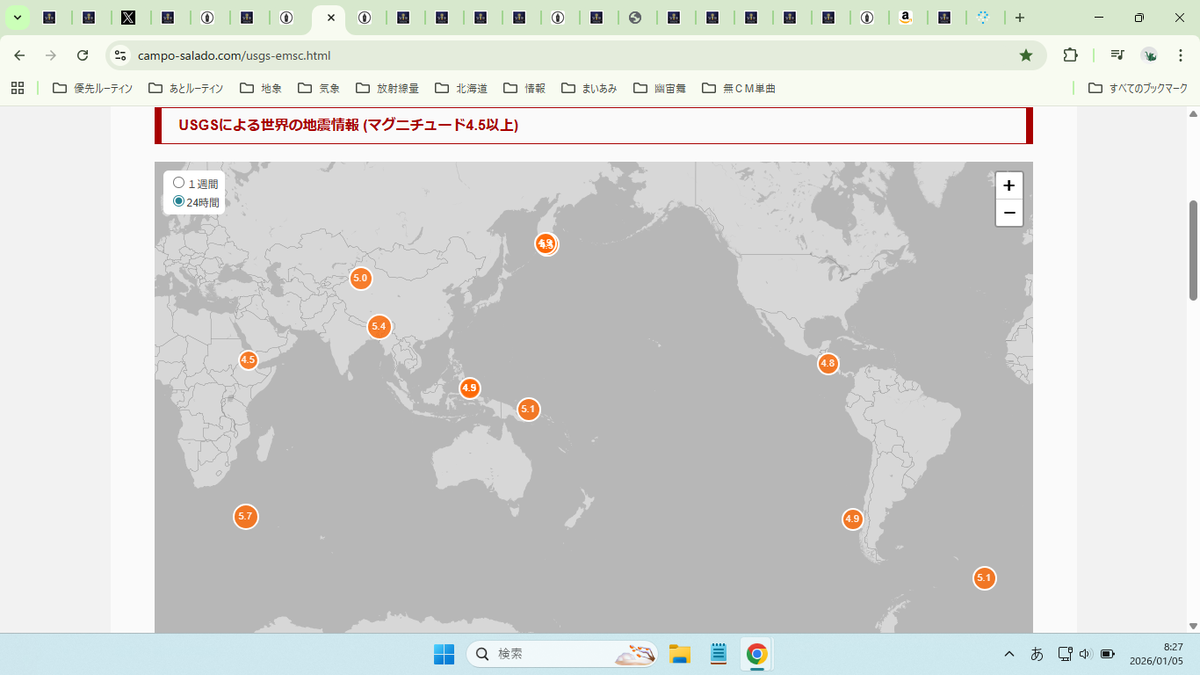Zoom out with the map minus button
The width and height of the screenshot is (1200, 675).
coord(1009,212)
